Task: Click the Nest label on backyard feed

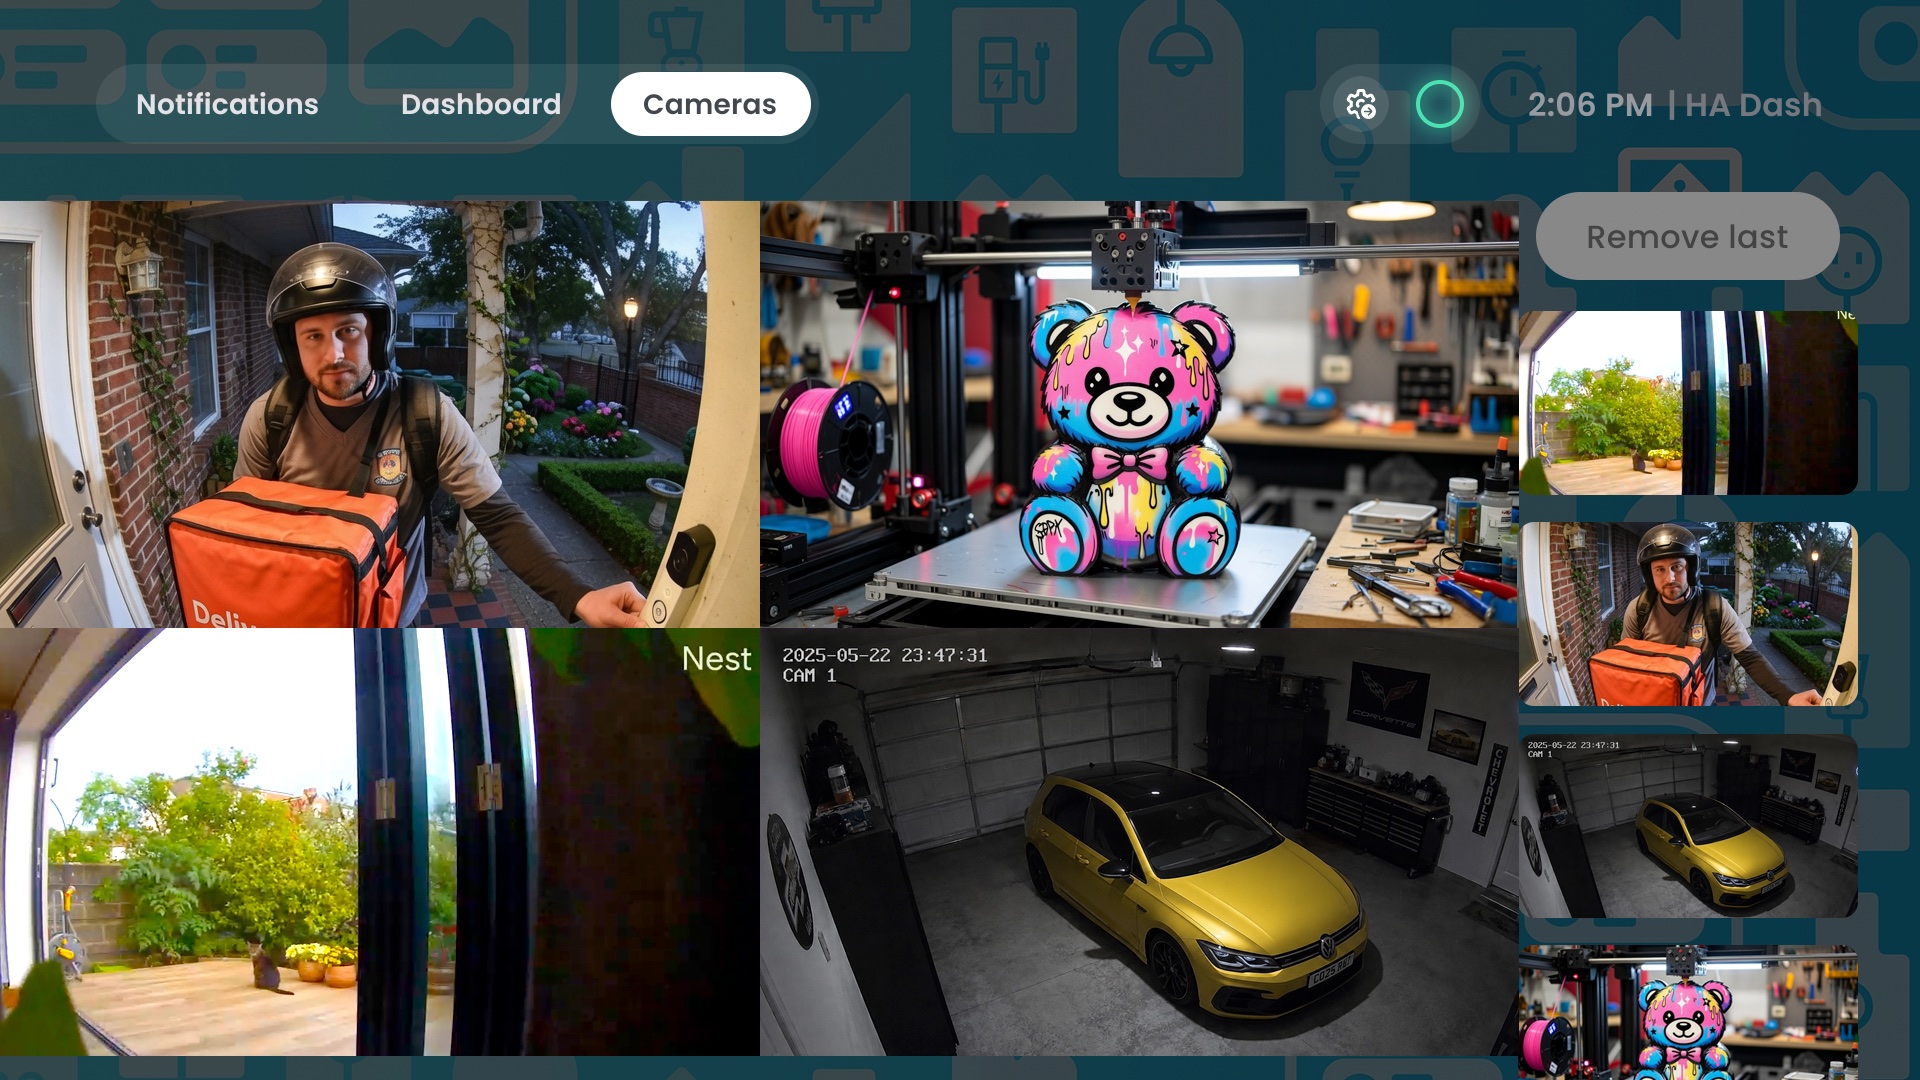Action: (716, 658)
